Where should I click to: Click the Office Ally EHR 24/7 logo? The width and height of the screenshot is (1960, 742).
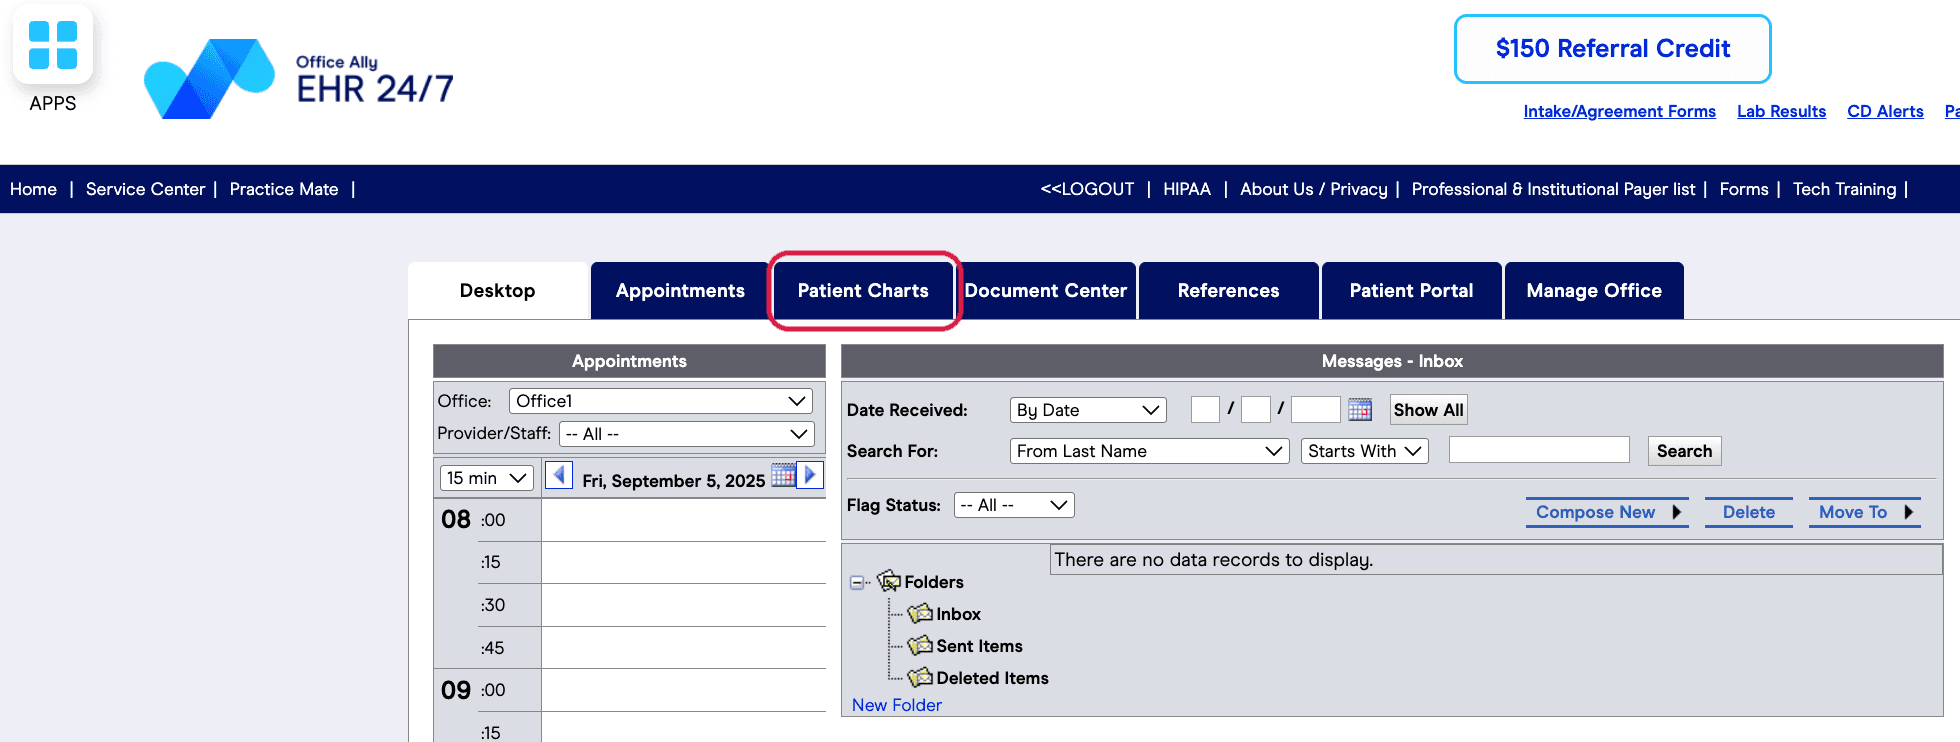(x=299, y=78)
